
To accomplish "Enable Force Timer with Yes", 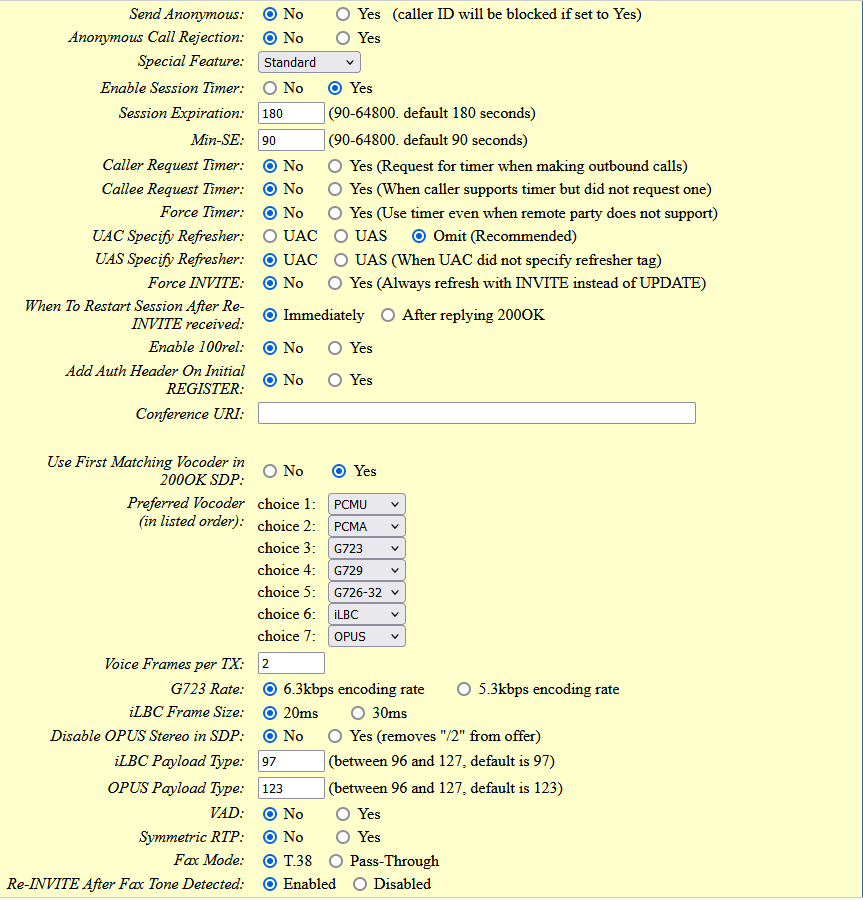I will coord(335,213).
